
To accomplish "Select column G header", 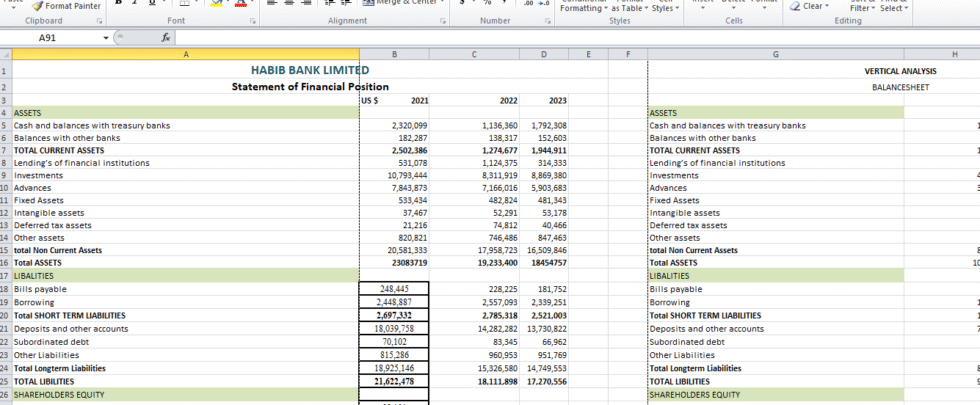I will 775,54.
